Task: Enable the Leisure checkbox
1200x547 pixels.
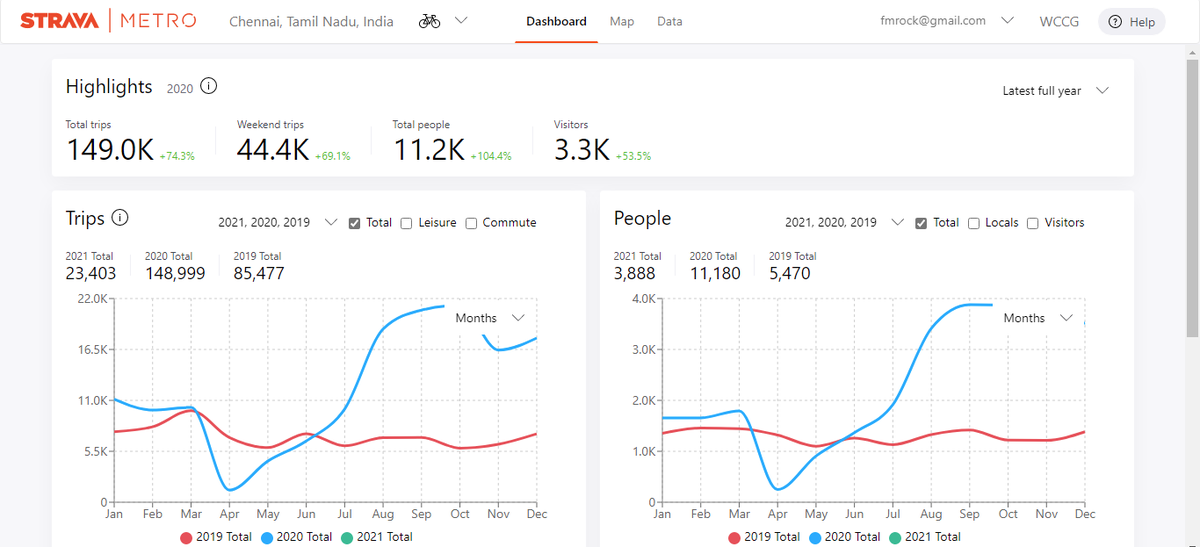Action: pos(407,223)
